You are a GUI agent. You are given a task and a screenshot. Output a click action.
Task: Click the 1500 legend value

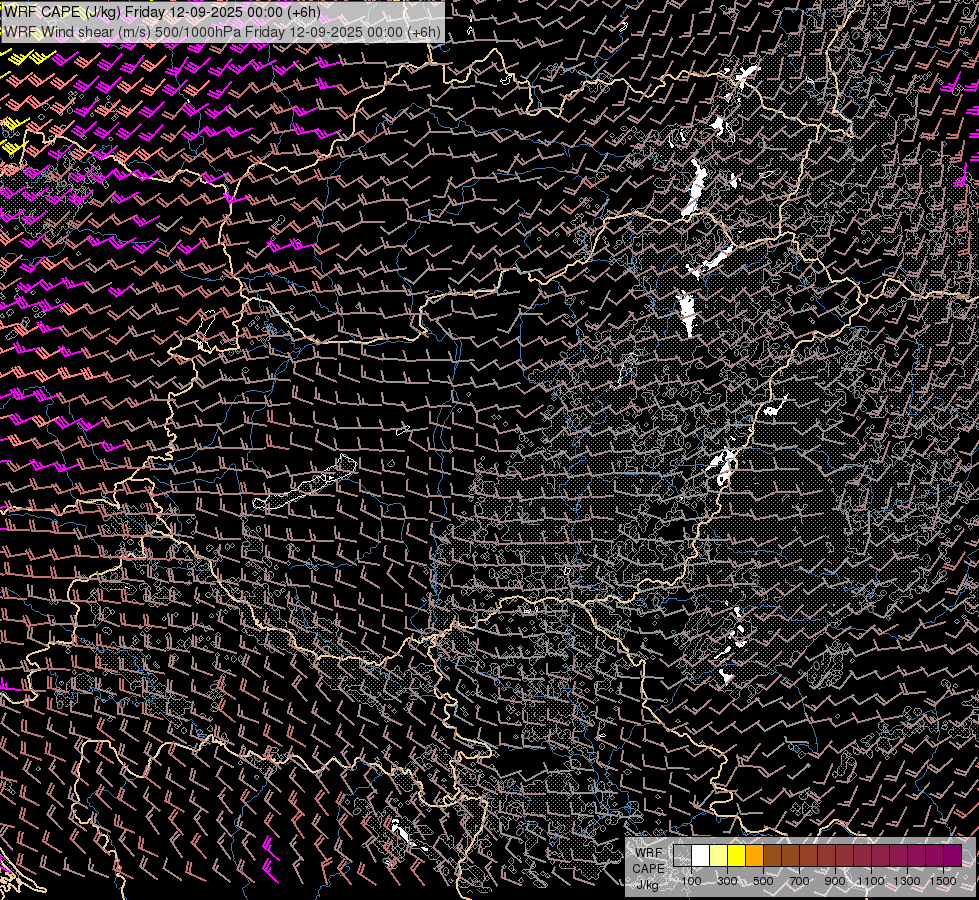point(943,881)
